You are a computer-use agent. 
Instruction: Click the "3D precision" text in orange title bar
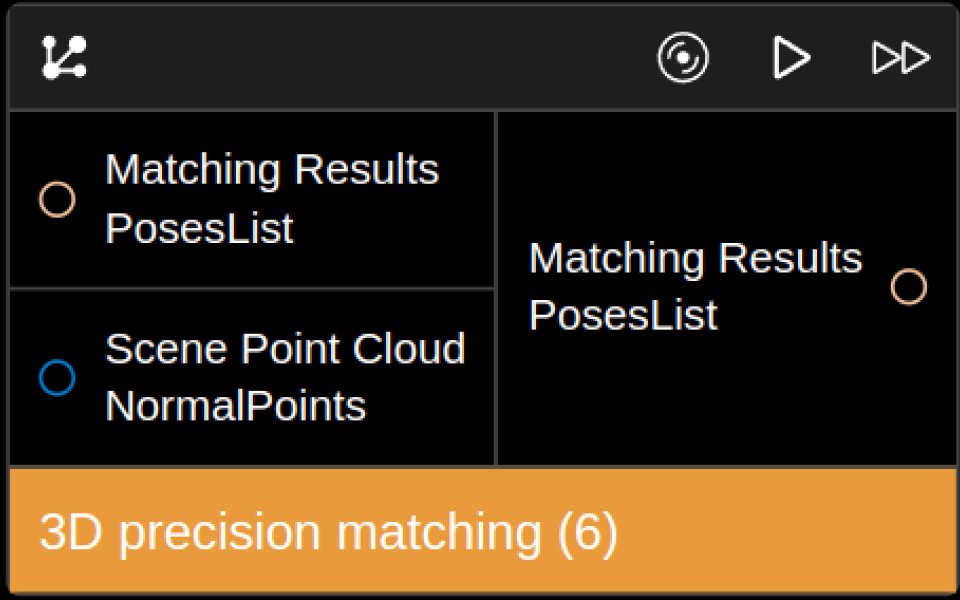pos(180,533)
